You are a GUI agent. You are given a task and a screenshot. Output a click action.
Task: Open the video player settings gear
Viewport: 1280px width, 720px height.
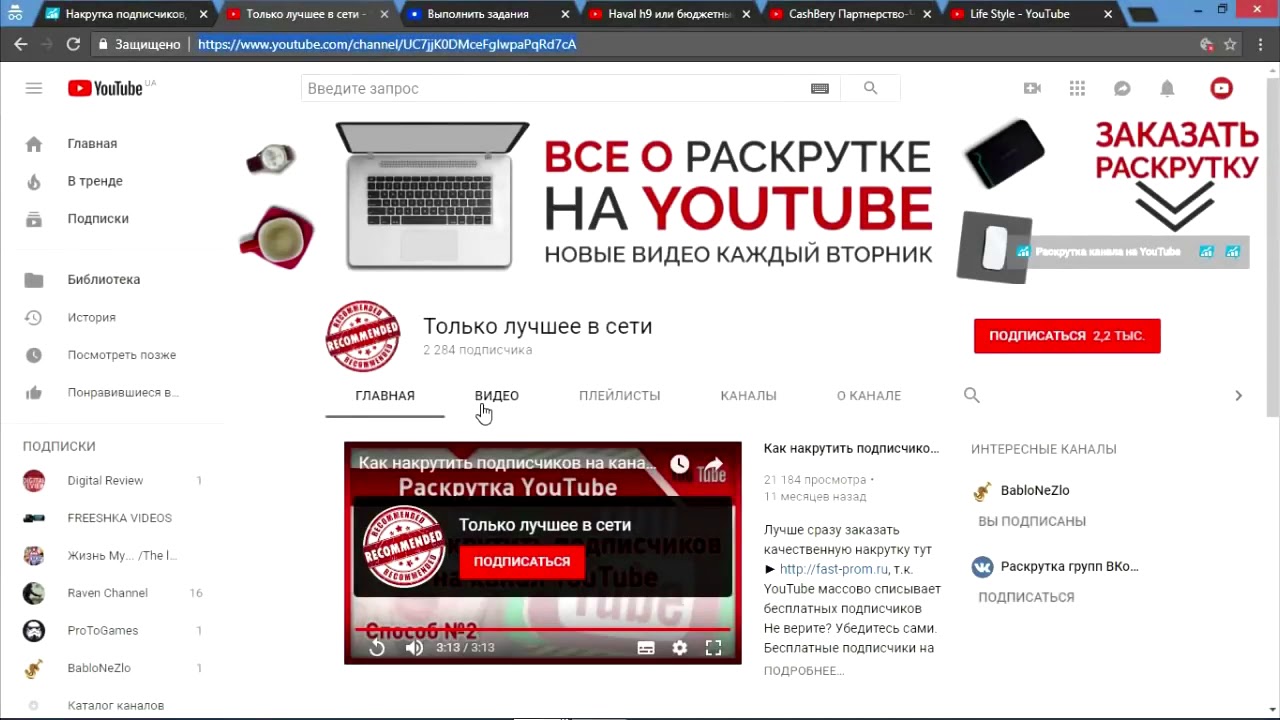[x=680, y=647]
